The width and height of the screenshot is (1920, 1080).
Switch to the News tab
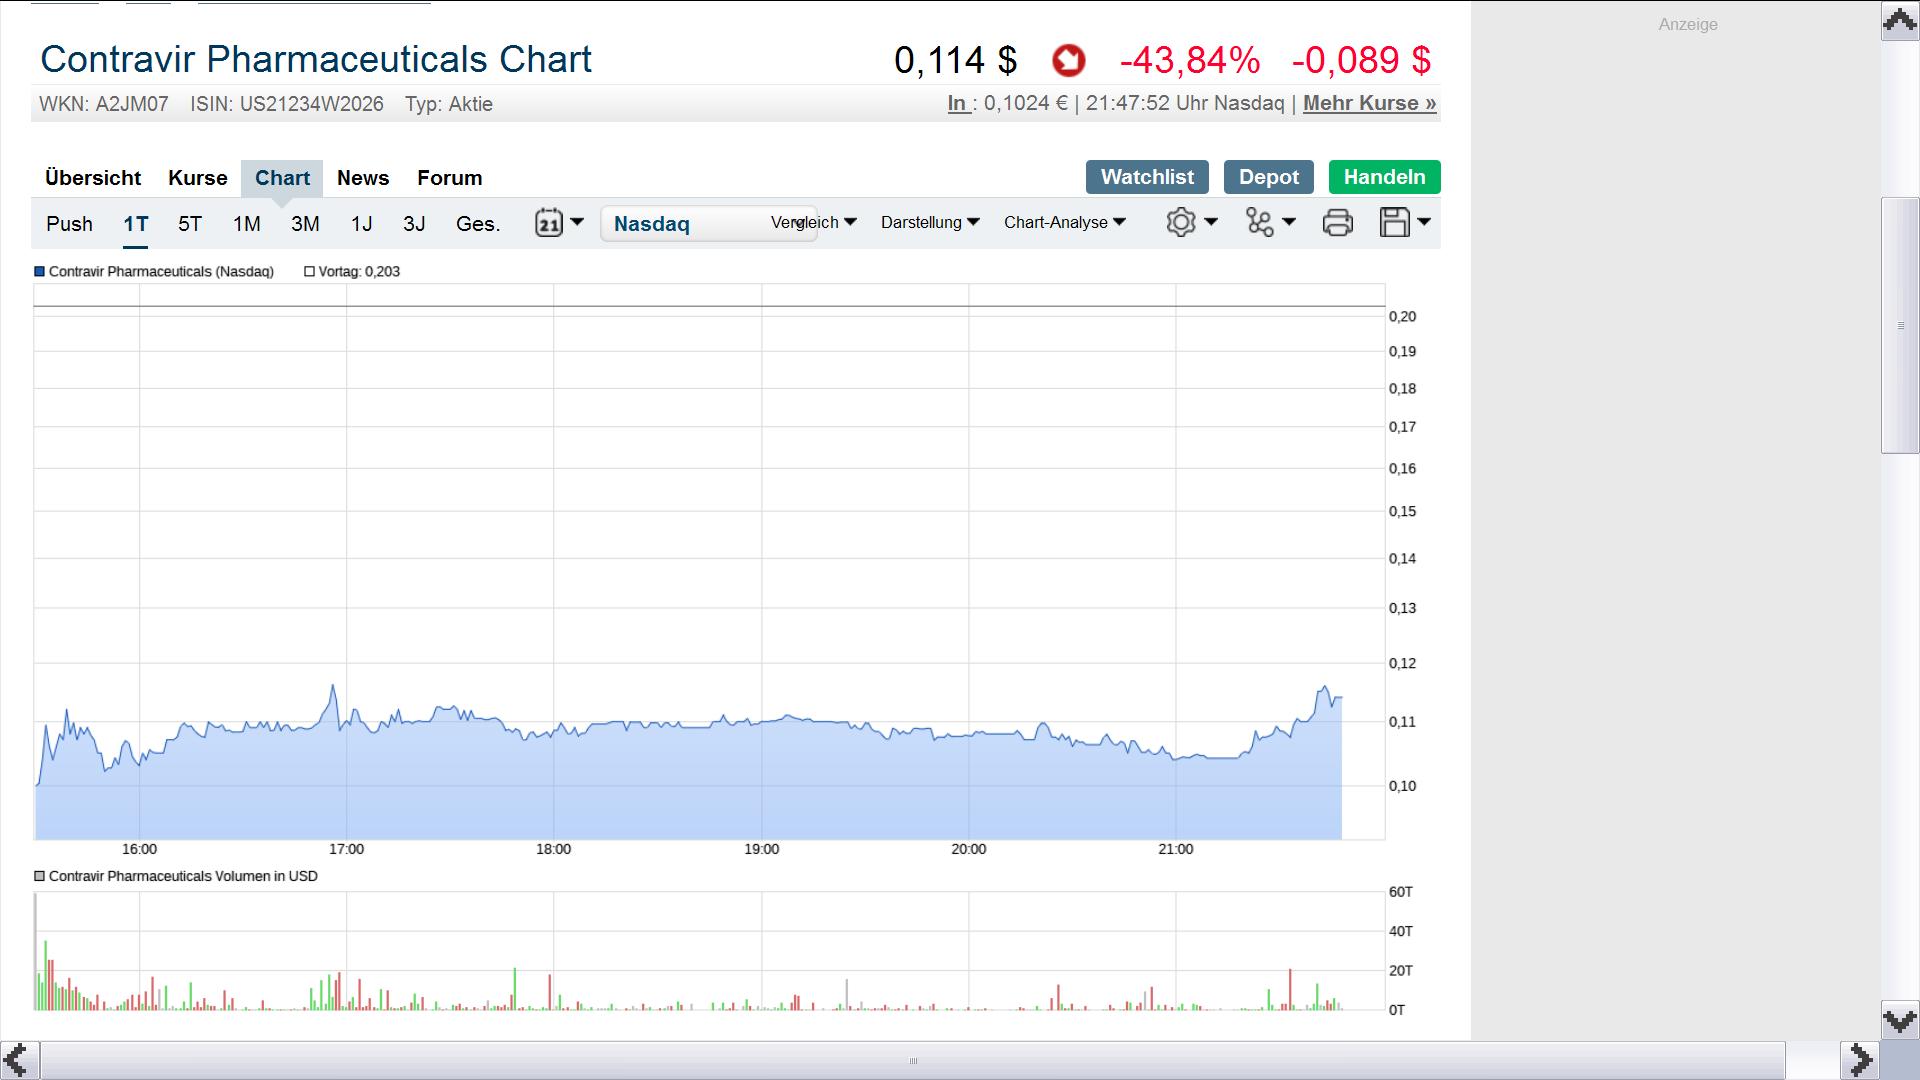coord(362,178)
